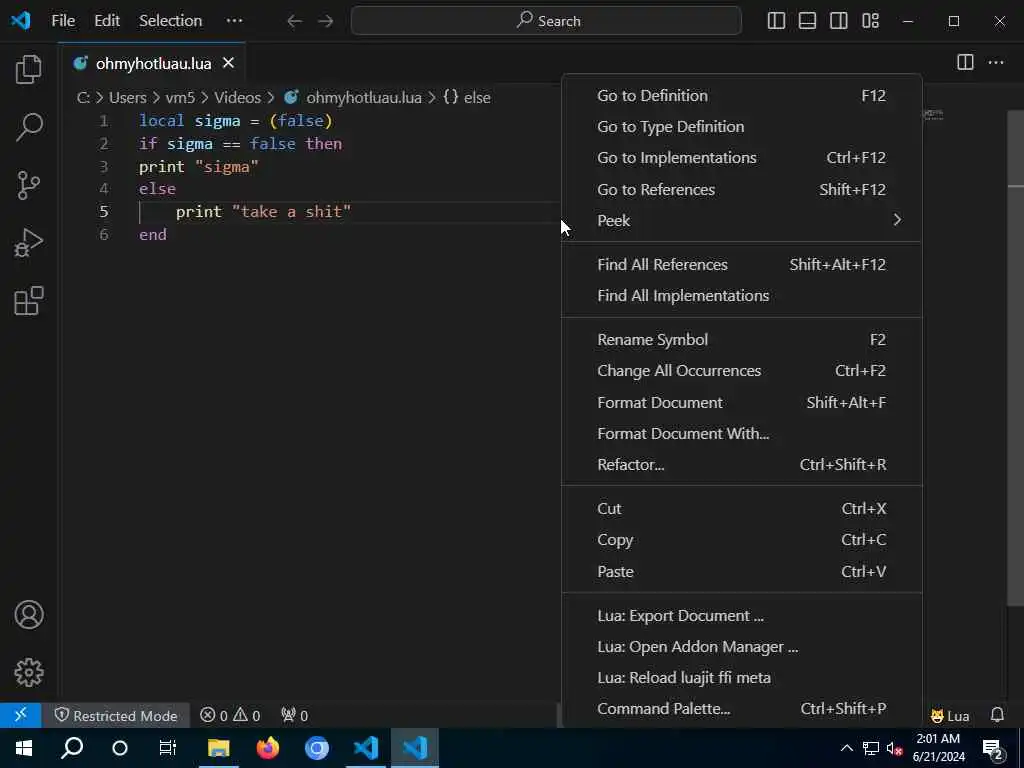Select the ohmyhotluau.lua editor tab
The image size is (1024, 768).
152,63
